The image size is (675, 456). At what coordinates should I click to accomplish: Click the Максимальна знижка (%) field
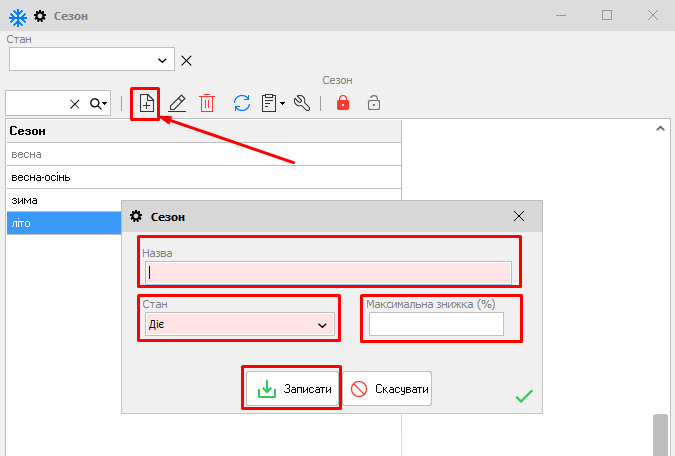(x=436, y=325)
